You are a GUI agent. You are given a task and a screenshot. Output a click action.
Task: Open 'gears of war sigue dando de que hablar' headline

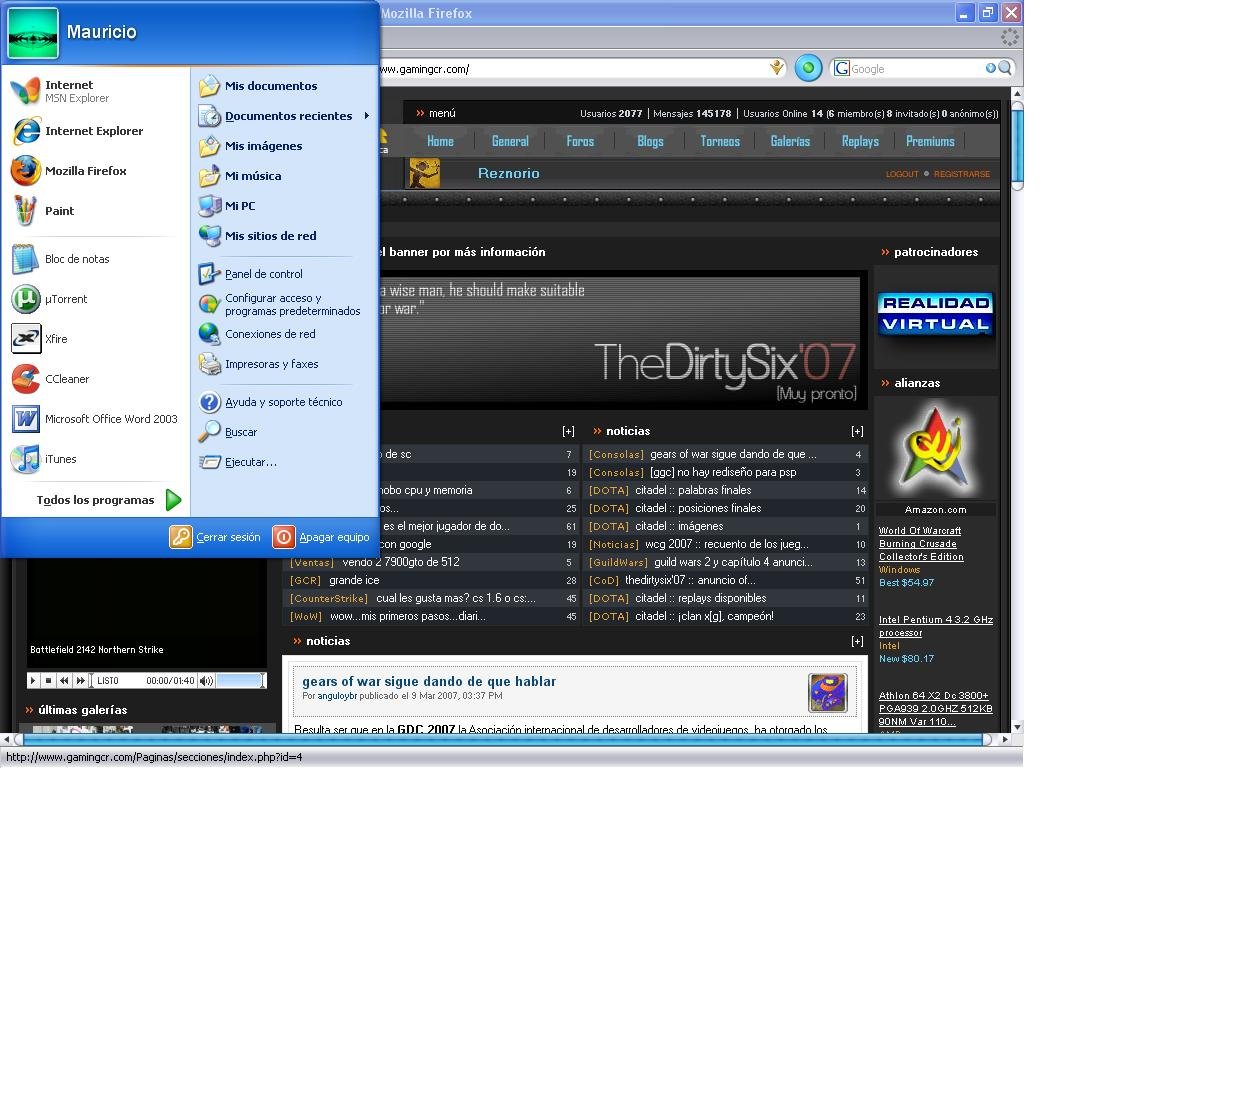[429, 681]
